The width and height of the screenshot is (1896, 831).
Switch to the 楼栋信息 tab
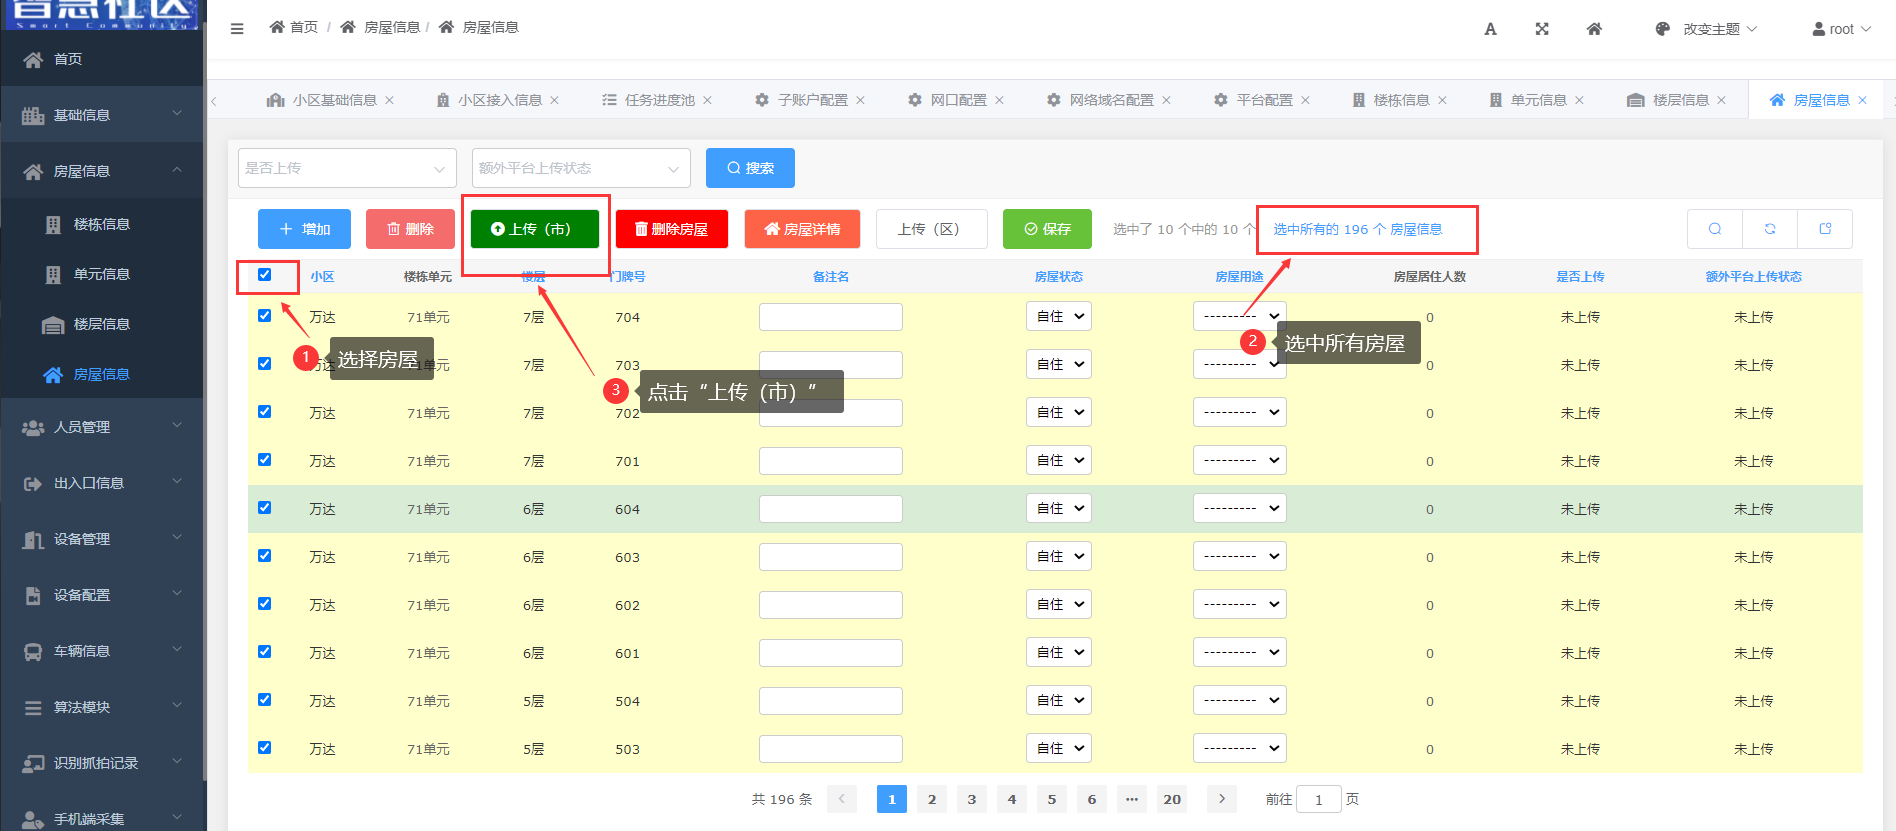coord(1400,100)
